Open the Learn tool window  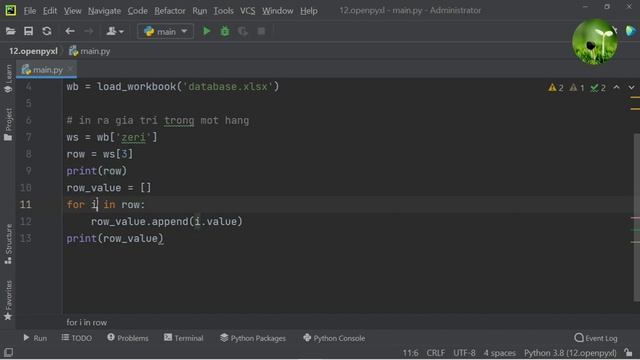(x=8, y=79)
